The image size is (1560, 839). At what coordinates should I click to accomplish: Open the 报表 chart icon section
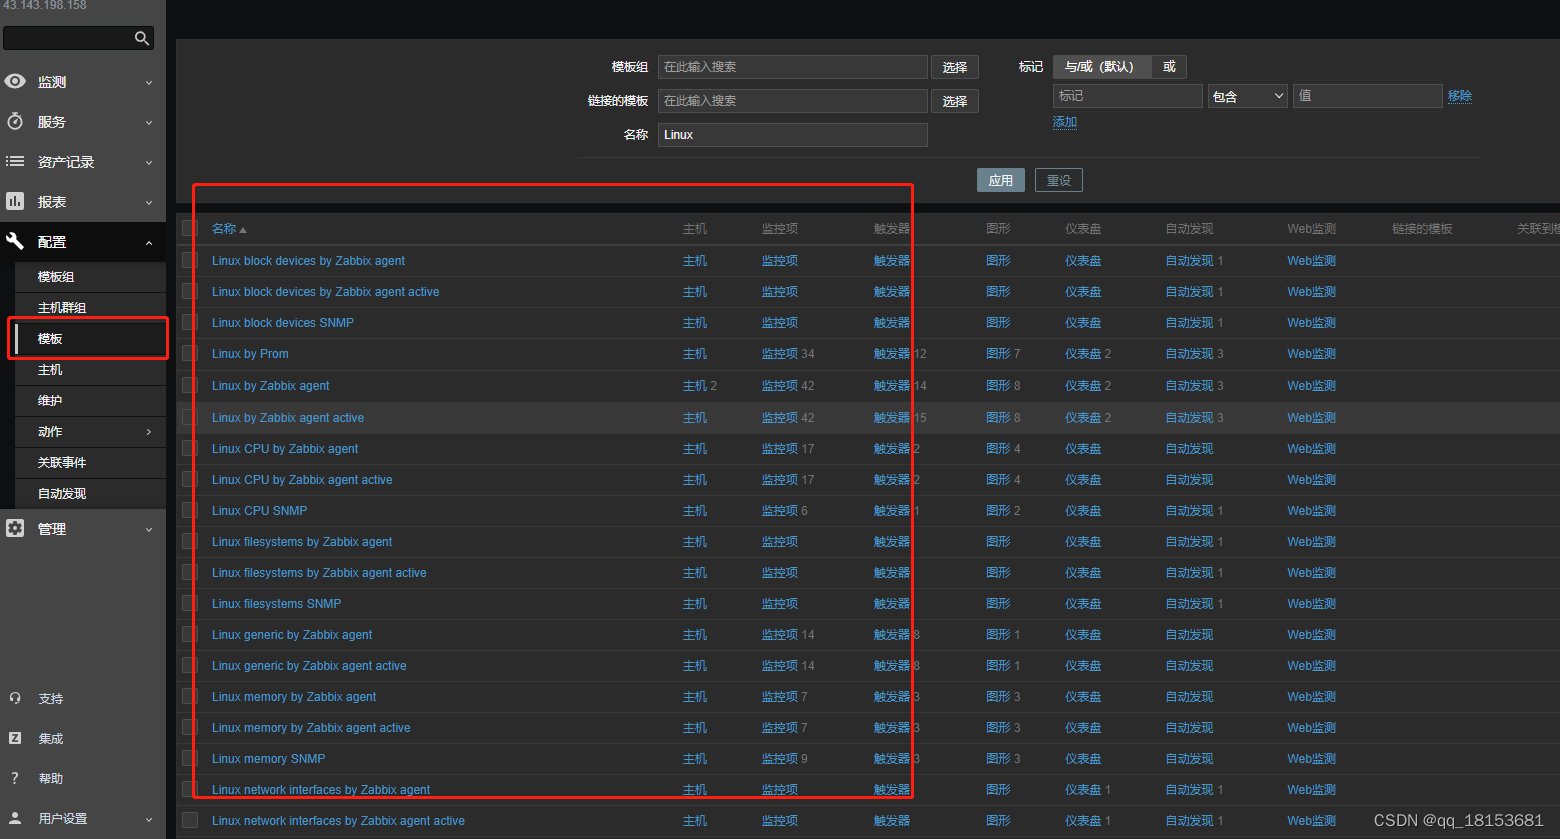pos(15,201)
